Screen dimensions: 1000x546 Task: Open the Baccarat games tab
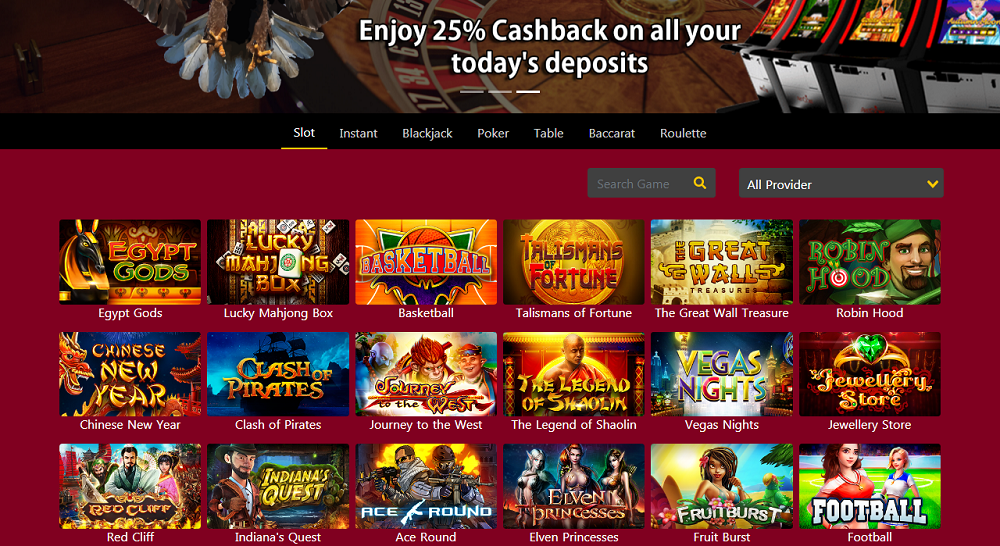pos(612,133)
